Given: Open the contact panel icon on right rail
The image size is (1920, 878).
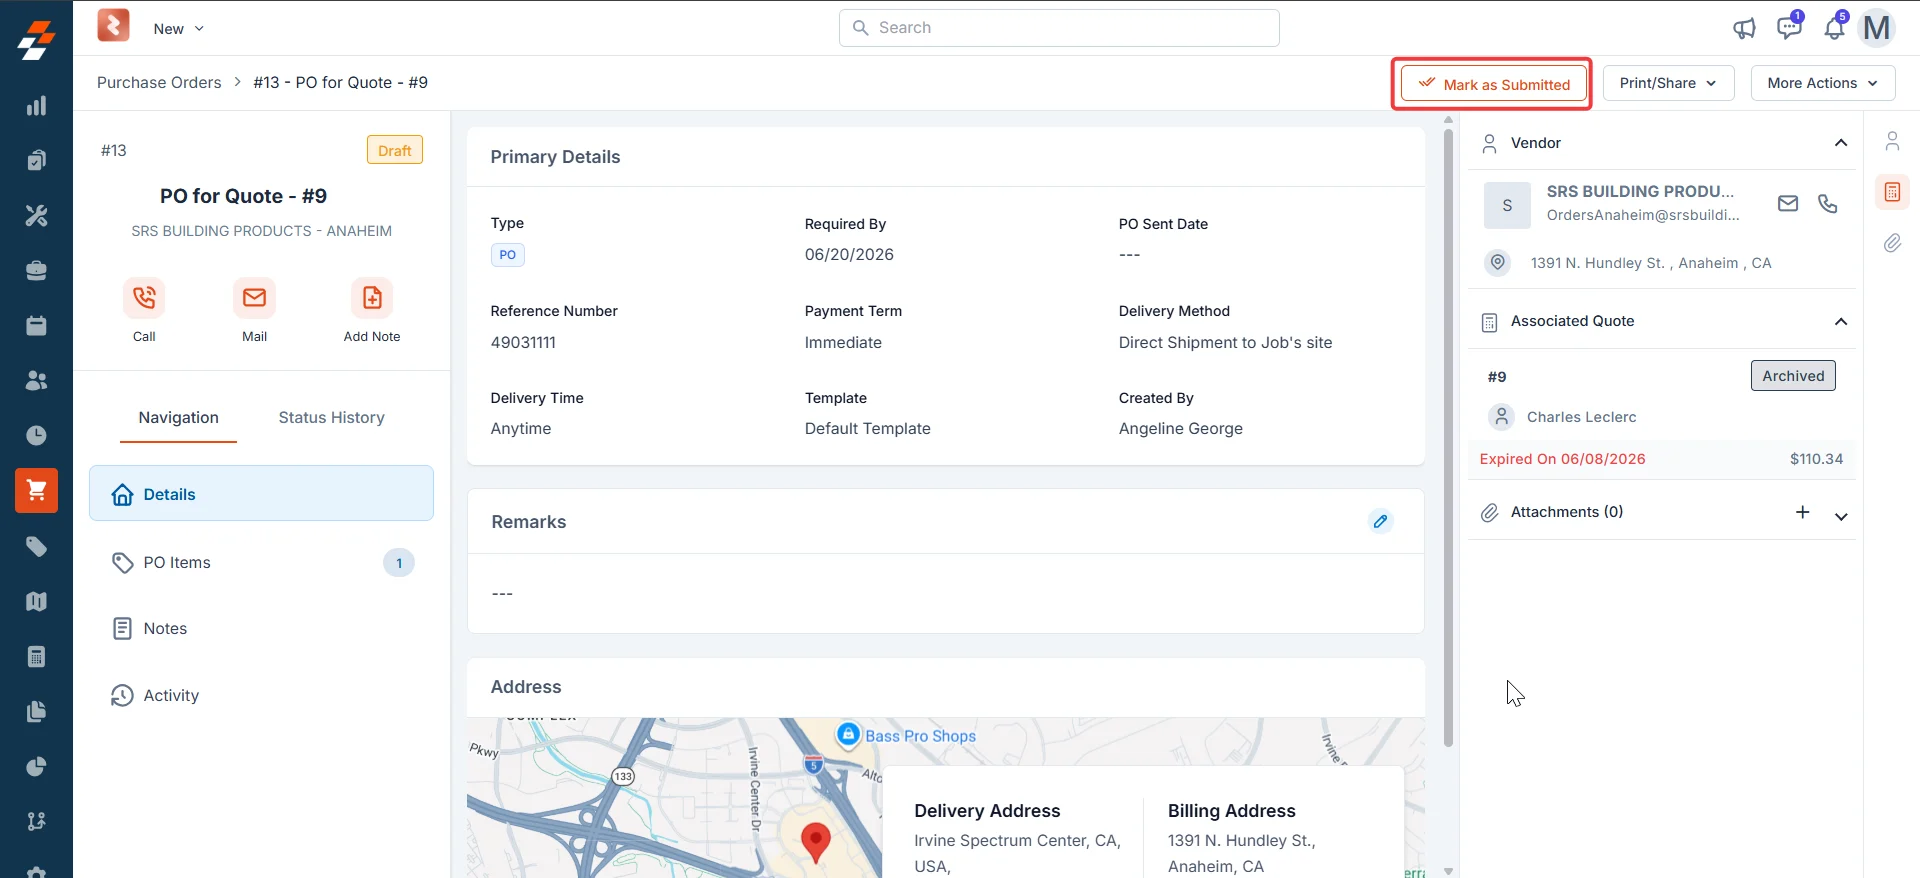Looking at the screenshot, I should pyautogui.click(x=1892, y=141).
